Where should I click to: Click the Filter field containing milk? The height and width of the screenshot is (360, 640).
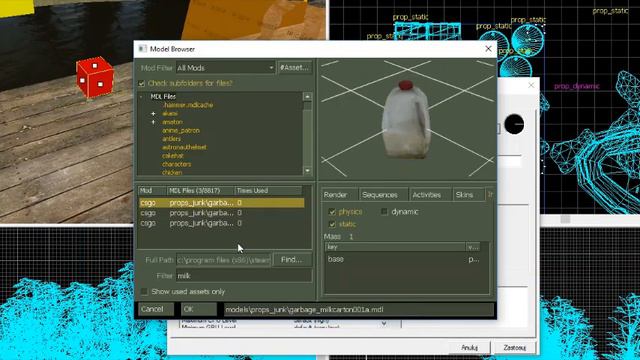pos(244,276)
